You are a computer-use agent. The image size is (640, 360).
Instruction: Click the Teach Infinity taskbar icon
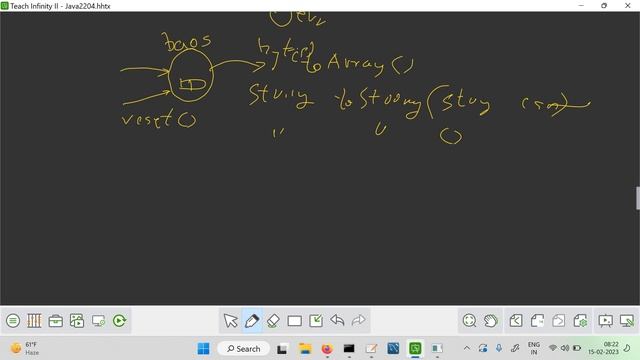point(415,349)
